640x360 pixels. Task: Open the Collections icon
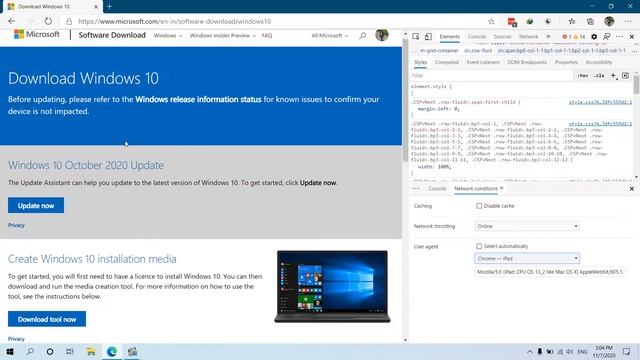pos(590,21)
